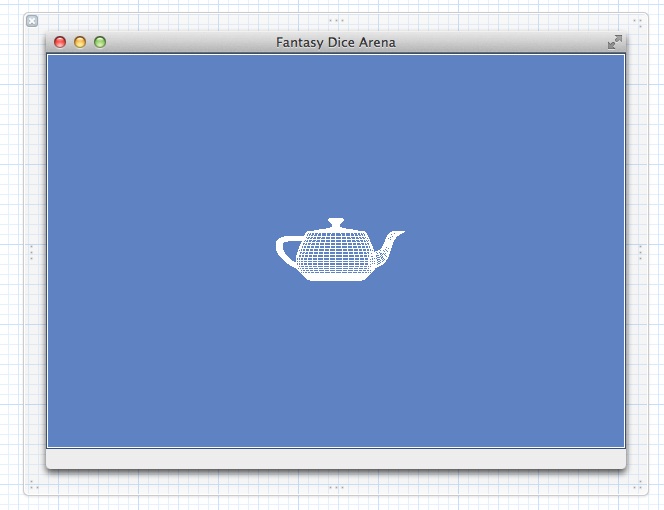
Task: Click the yellow minimize window button
Action: [x=80, y=42]
